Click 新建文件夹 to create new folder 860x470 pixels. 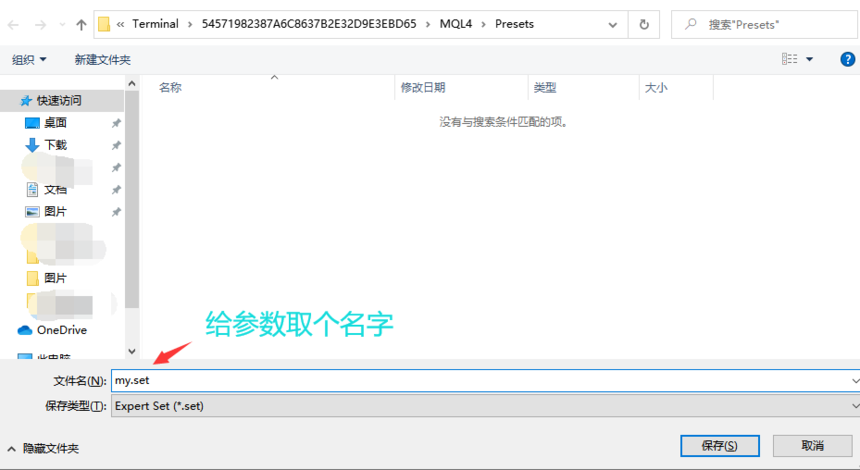pyautogui.click(x=102, y=60)
